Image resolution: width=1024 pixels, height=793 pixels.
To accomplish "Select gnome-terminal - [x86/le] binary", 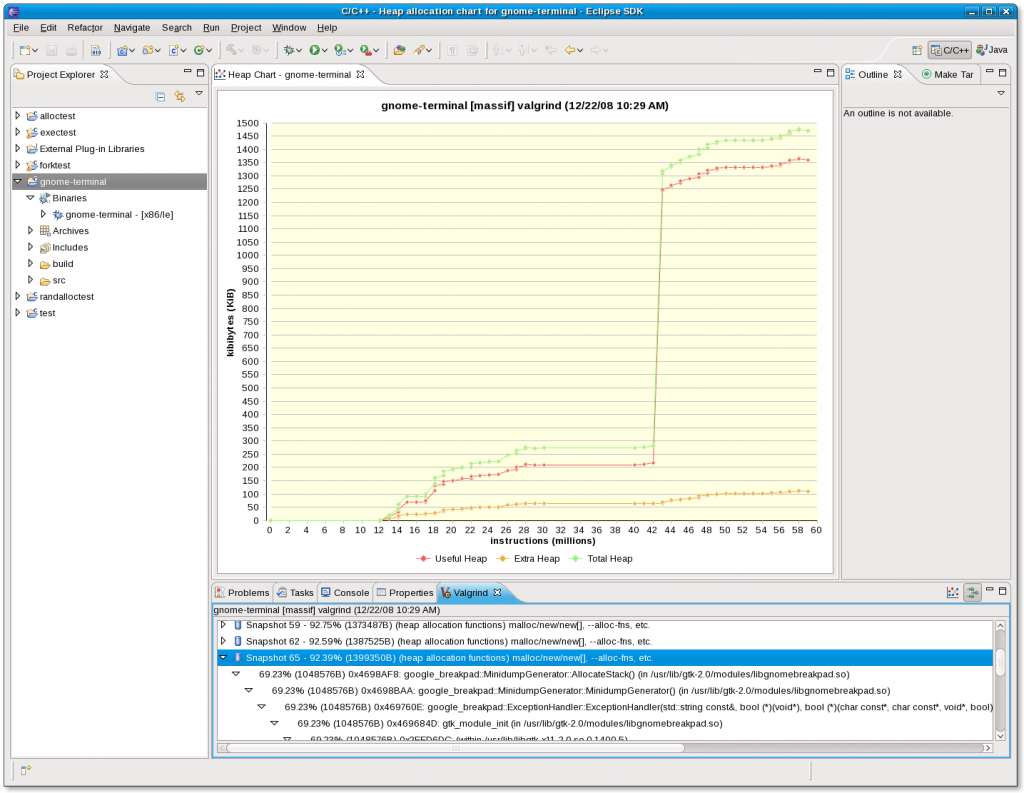I will coord(120,214).
